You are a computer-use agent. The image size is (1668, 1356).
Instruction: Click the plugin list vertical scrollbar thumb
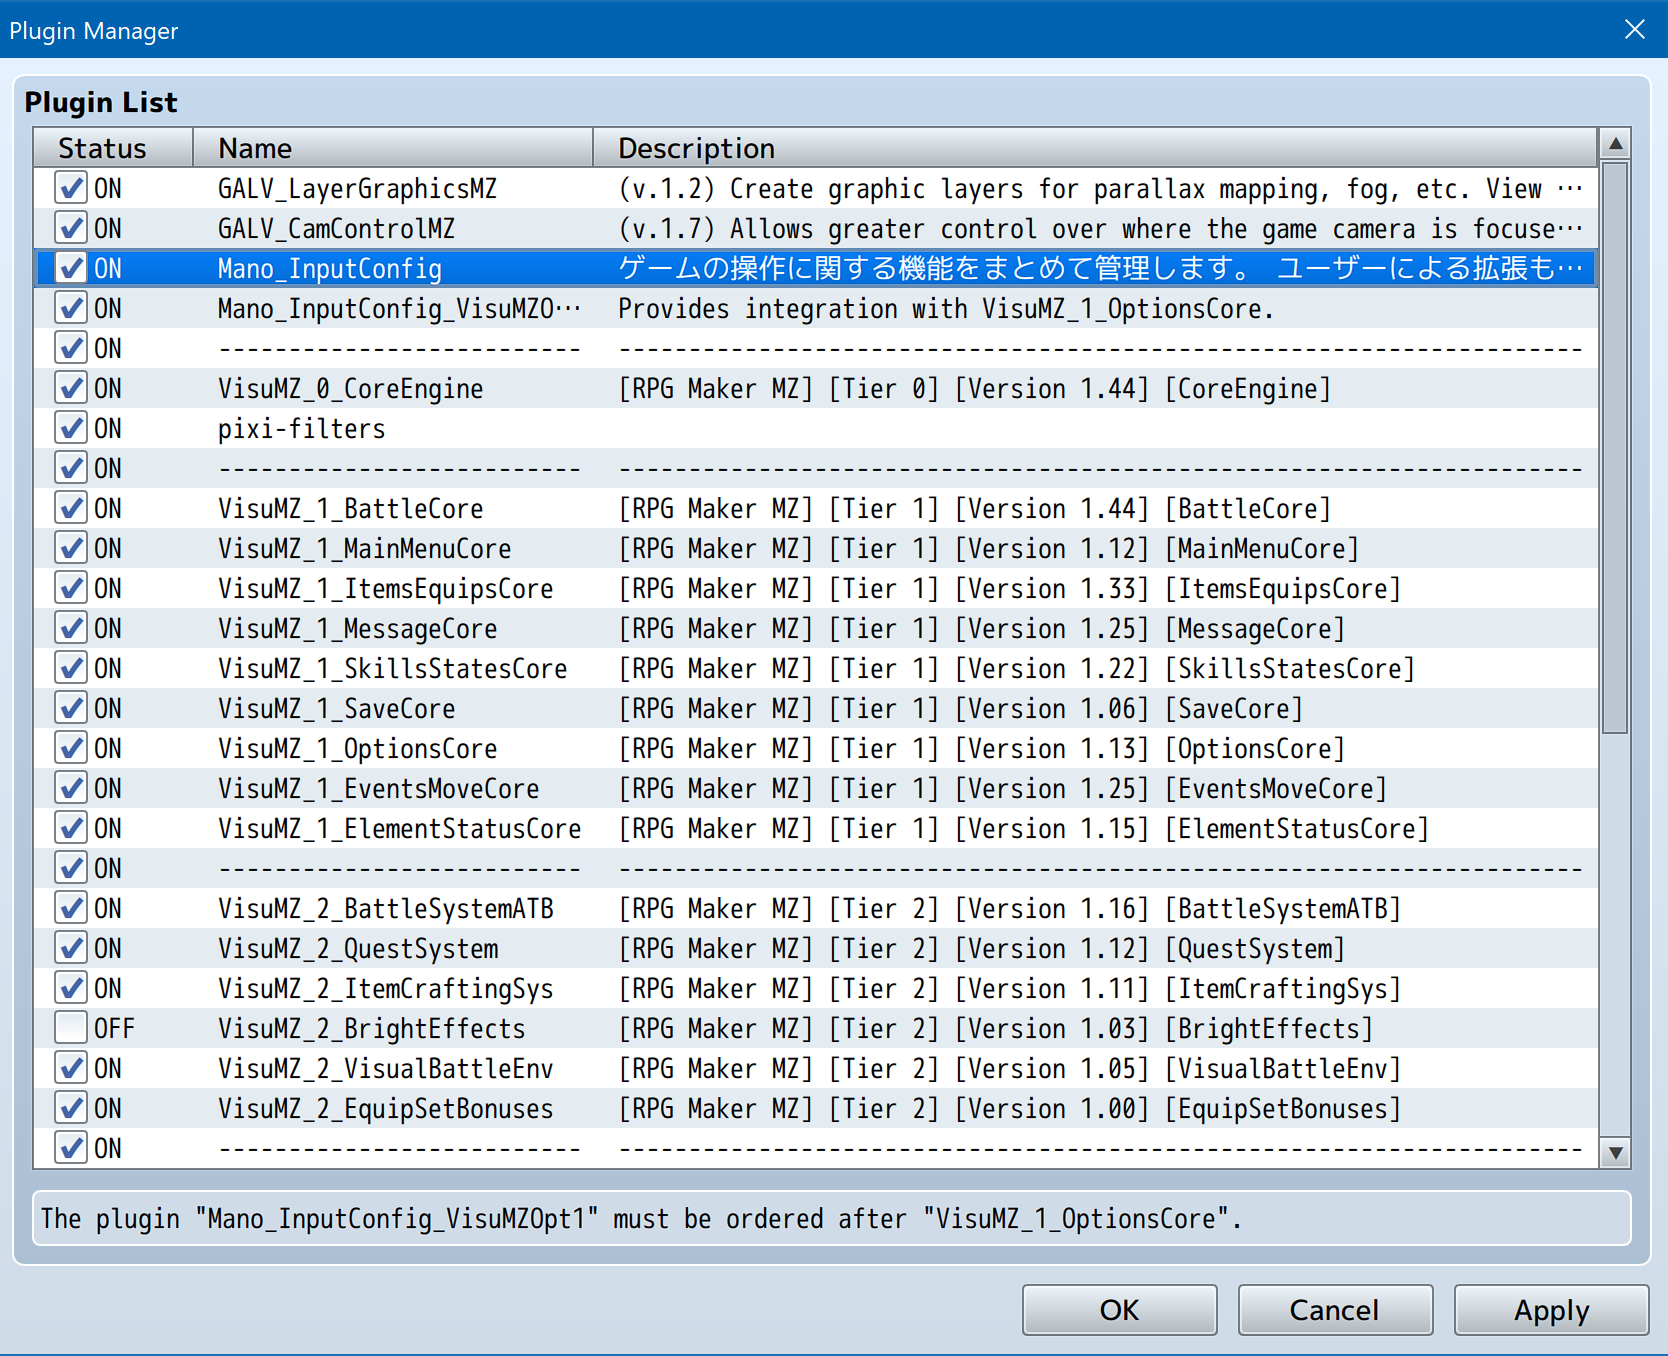point(1615,447)
